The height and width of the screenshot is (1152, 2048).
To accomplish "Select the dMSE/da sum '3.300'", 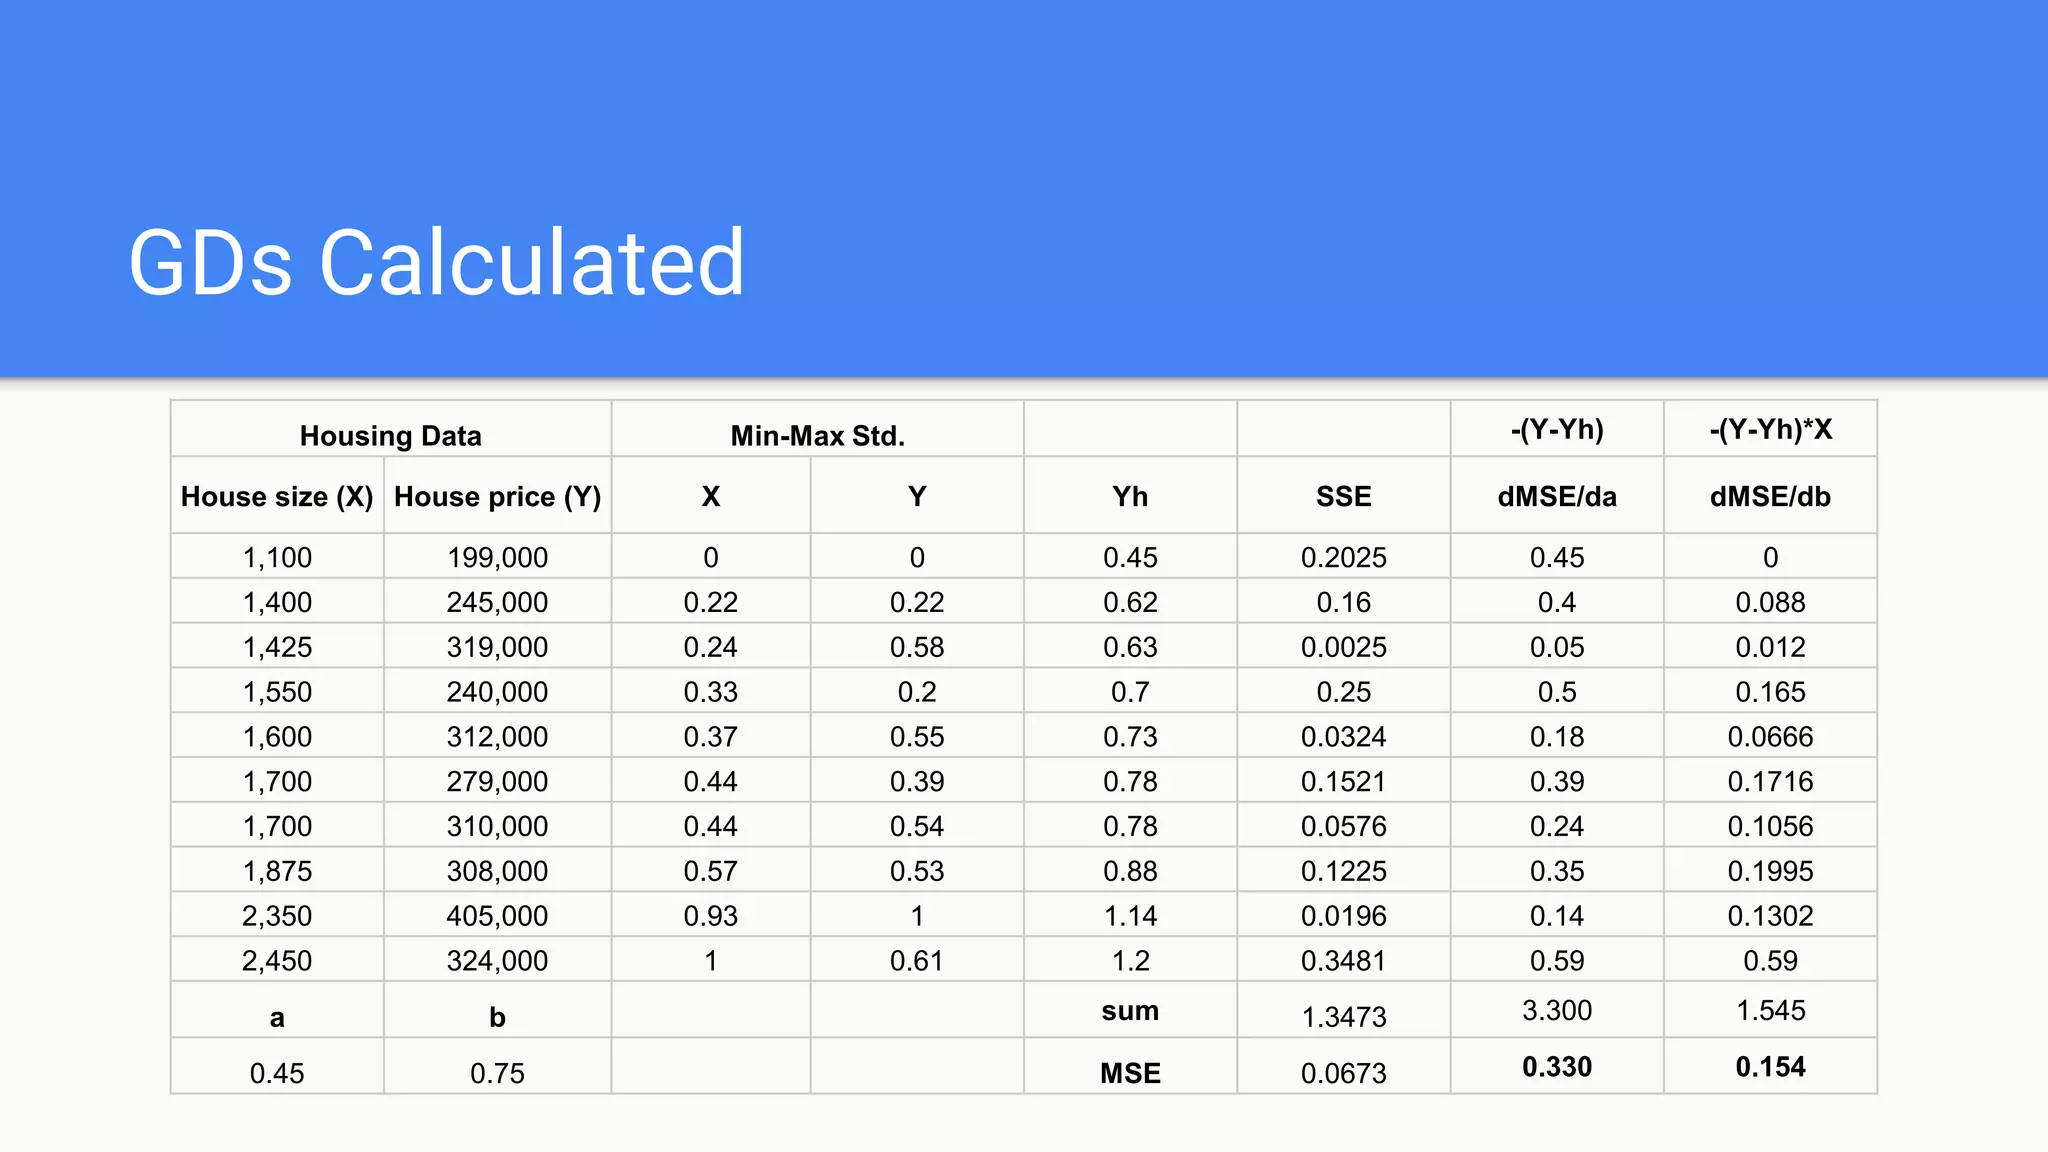I will click(1557, 1010).
